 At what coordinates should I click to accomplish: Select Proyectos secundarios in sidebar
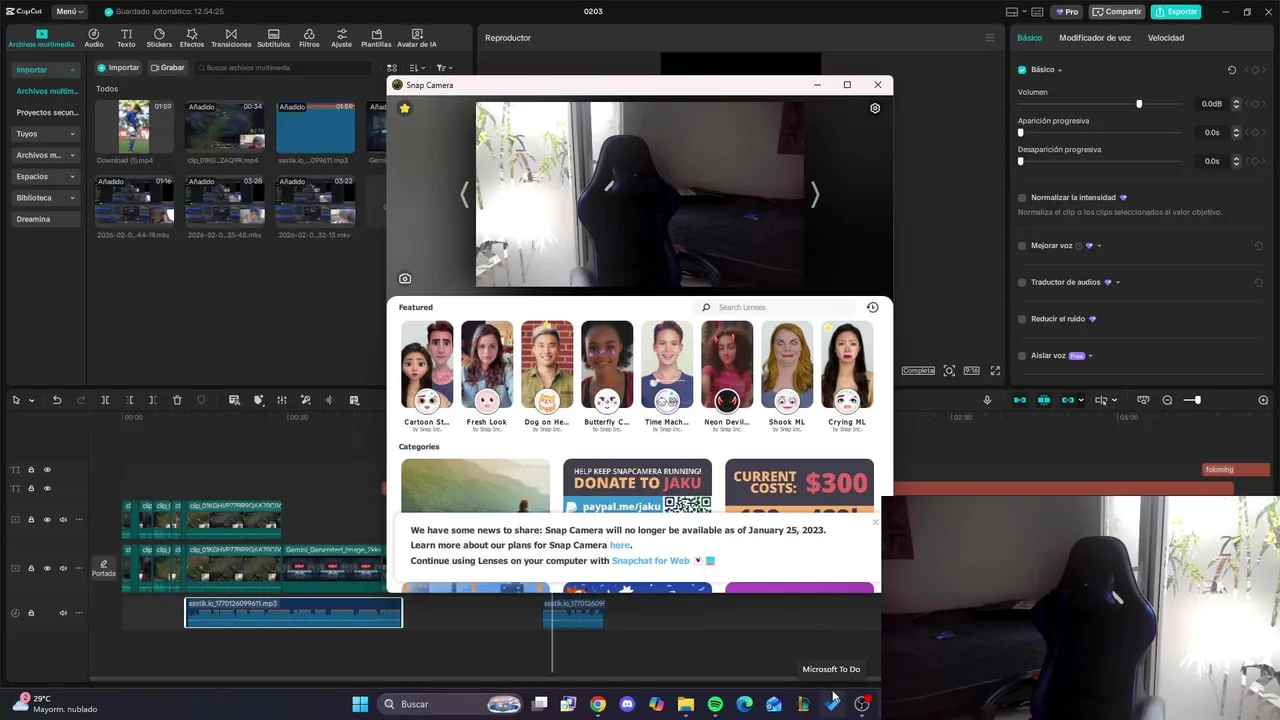tap(46, 112)
